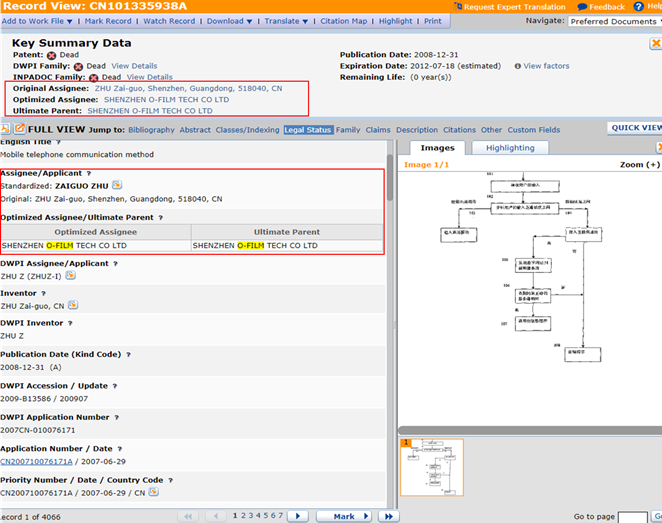Open the Translate dropdown menu
This screenshot has width=662, height=523.
point(286,21)
